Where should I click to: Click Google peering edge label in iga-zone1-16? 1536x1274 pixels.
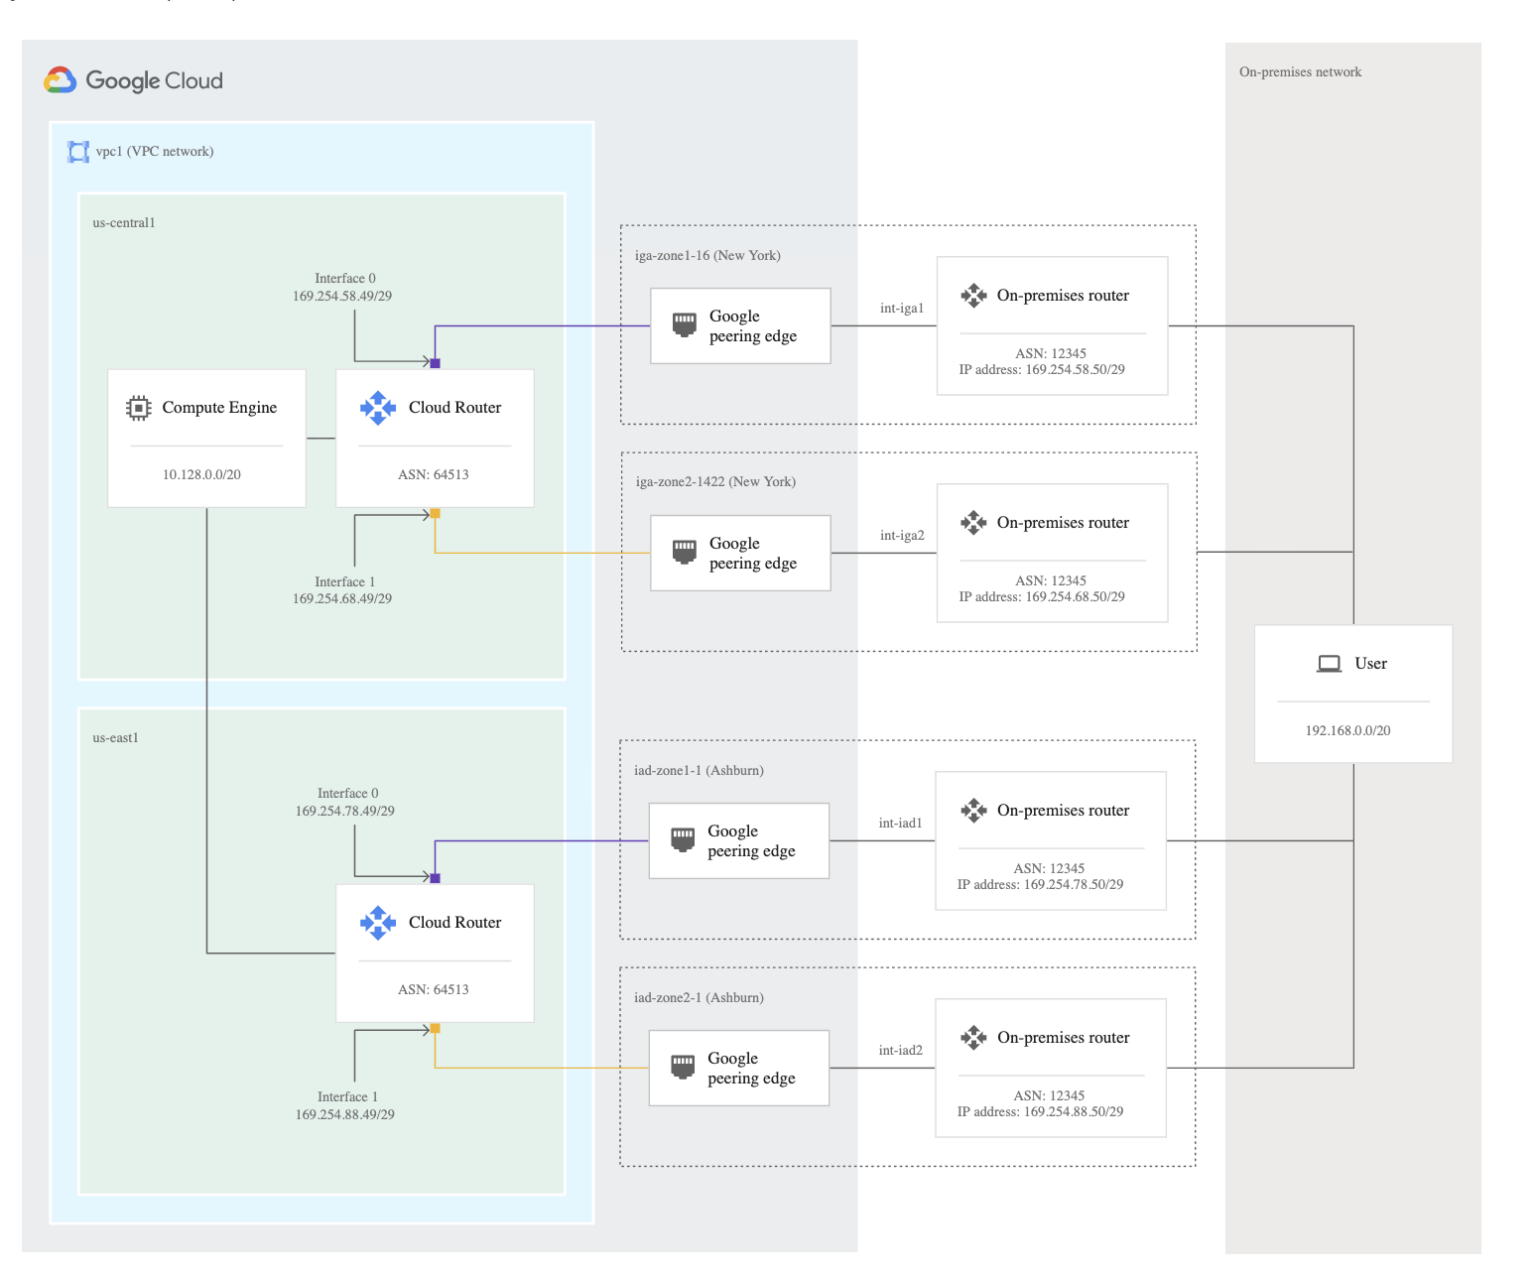753,326
